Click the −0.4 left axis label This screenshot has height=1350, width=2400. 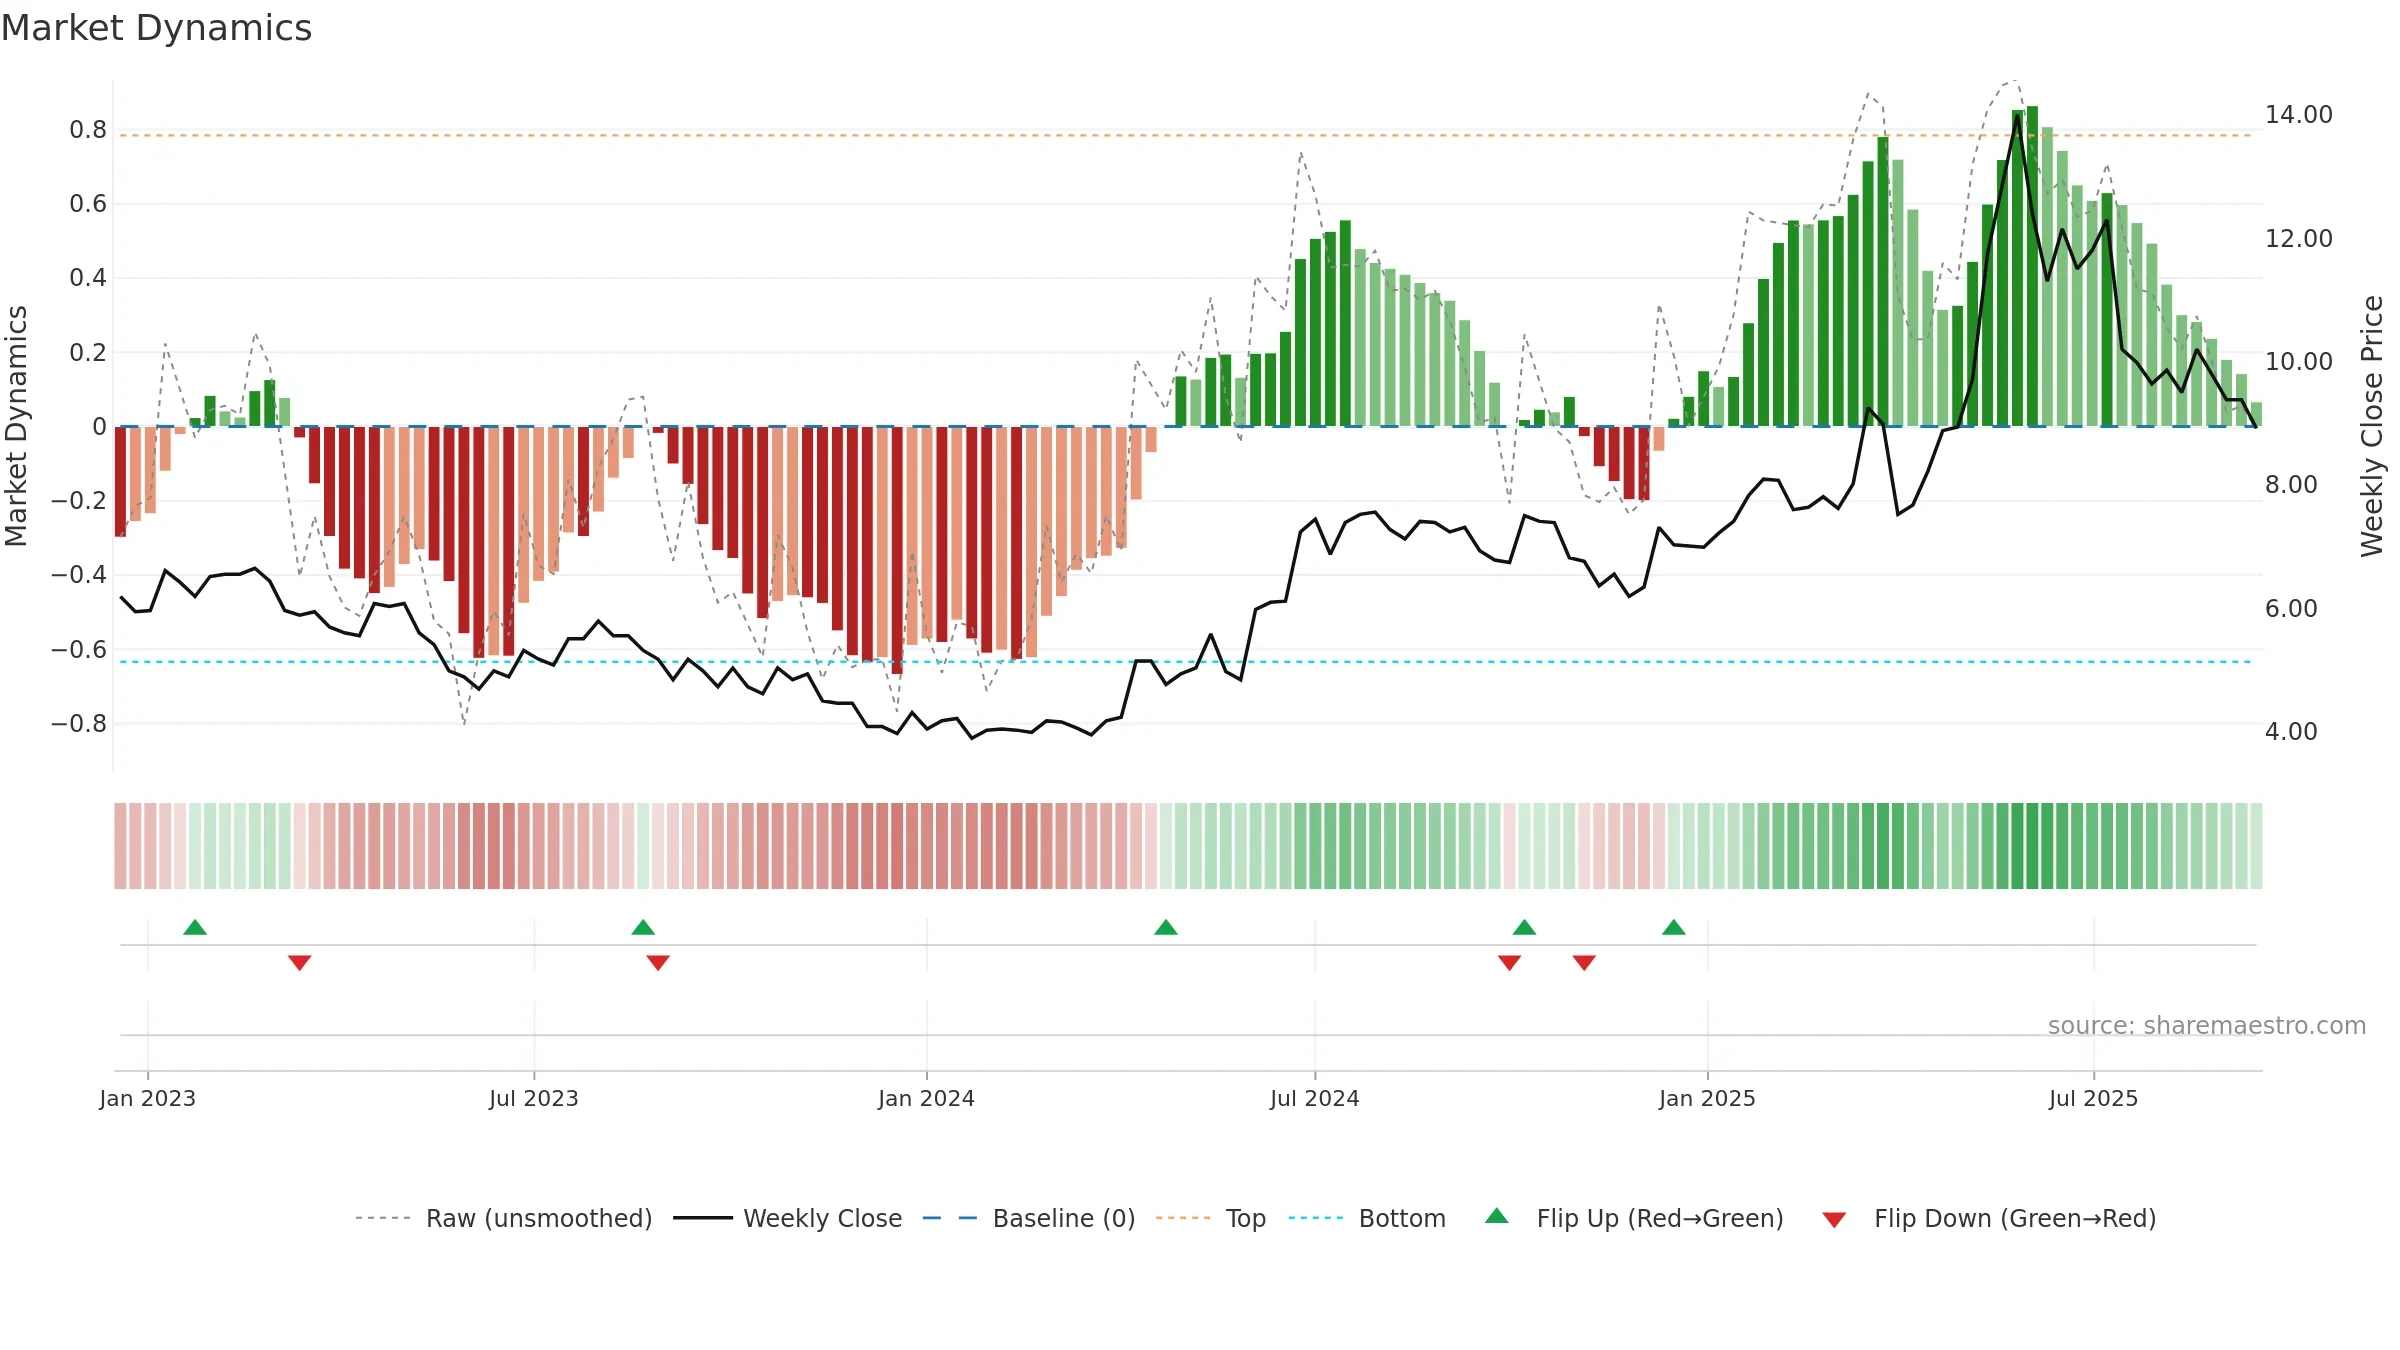pyautogui.click(x=79, y=574)
